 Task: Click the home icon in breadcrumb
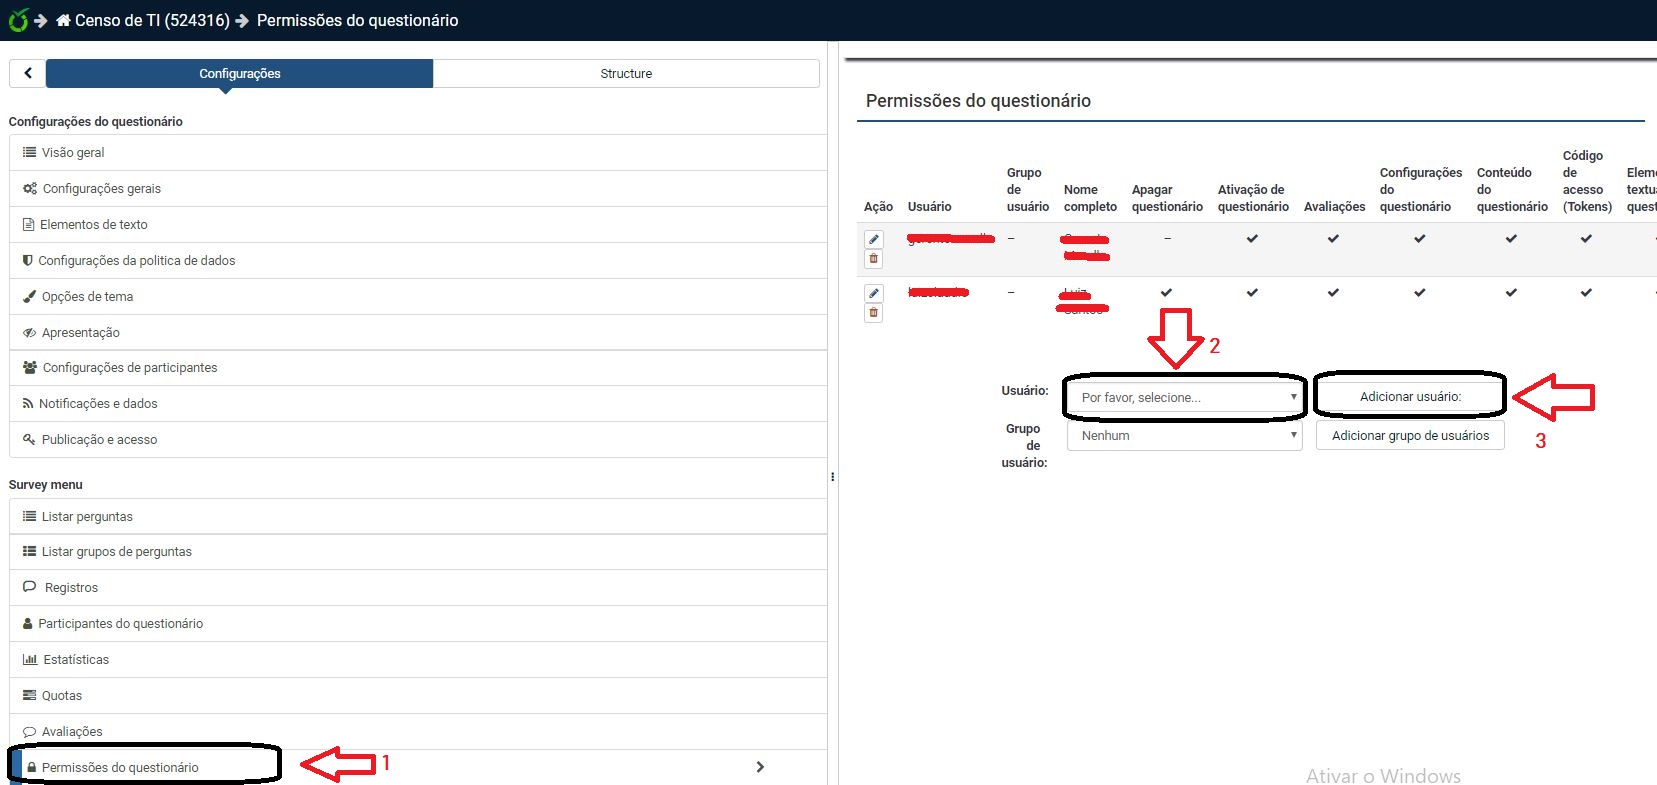pos(63,20)
